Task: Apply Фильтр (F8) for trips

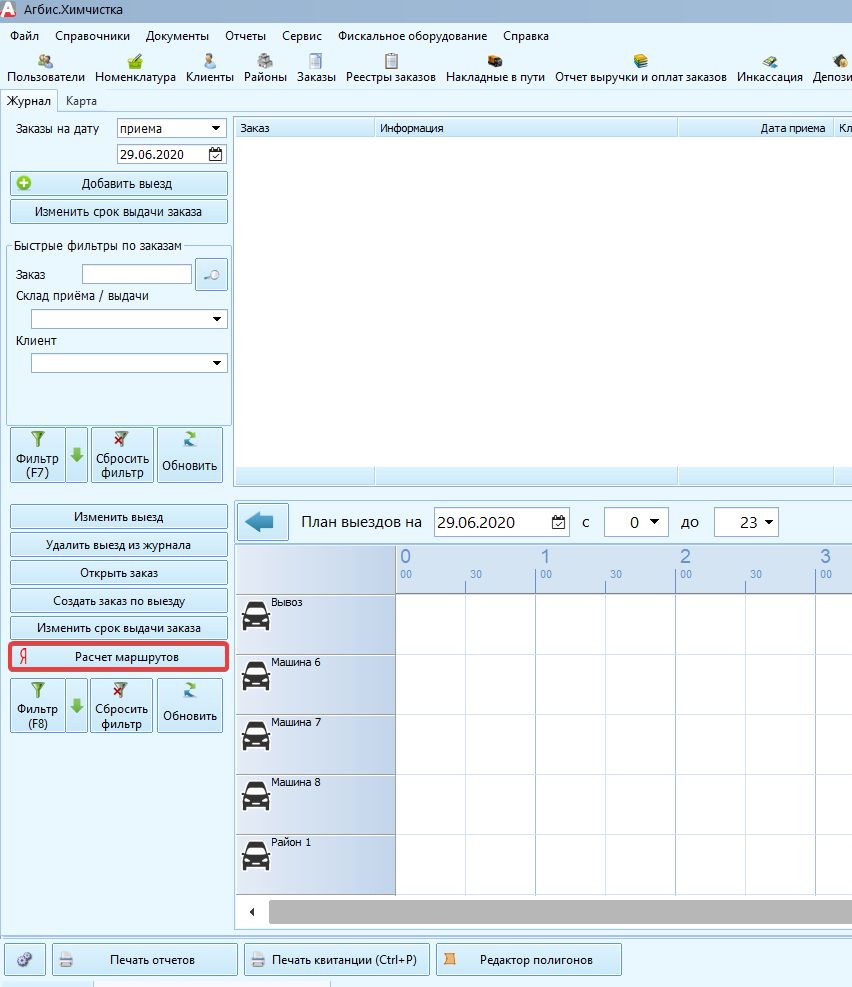Action: pos(38,706)
